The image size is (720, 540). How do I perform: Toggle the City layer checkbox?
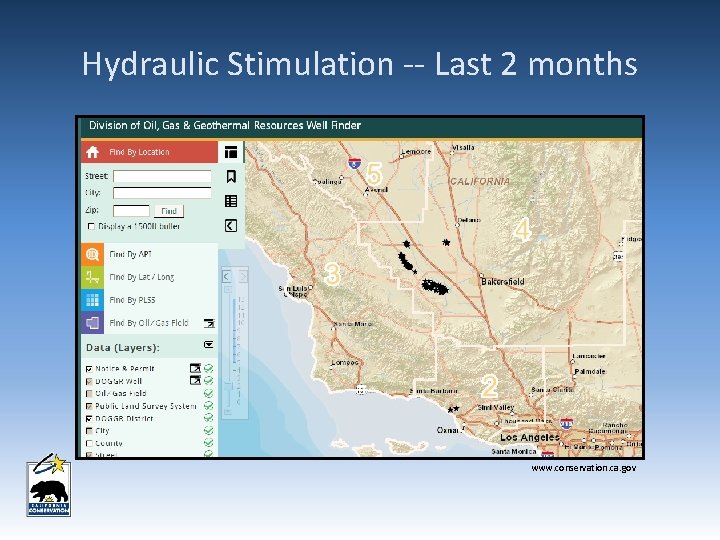click(x=90, y=431)
